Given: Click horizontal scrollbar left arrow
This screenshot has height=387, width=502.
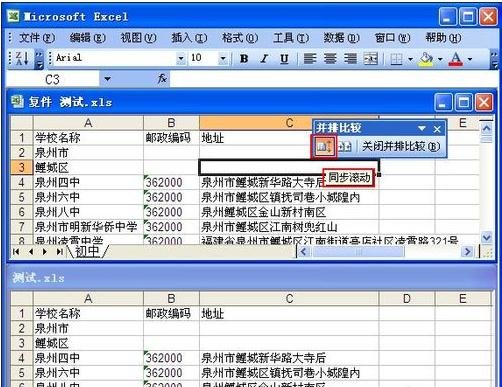Looking at the screenshot, I should point(303,252).
